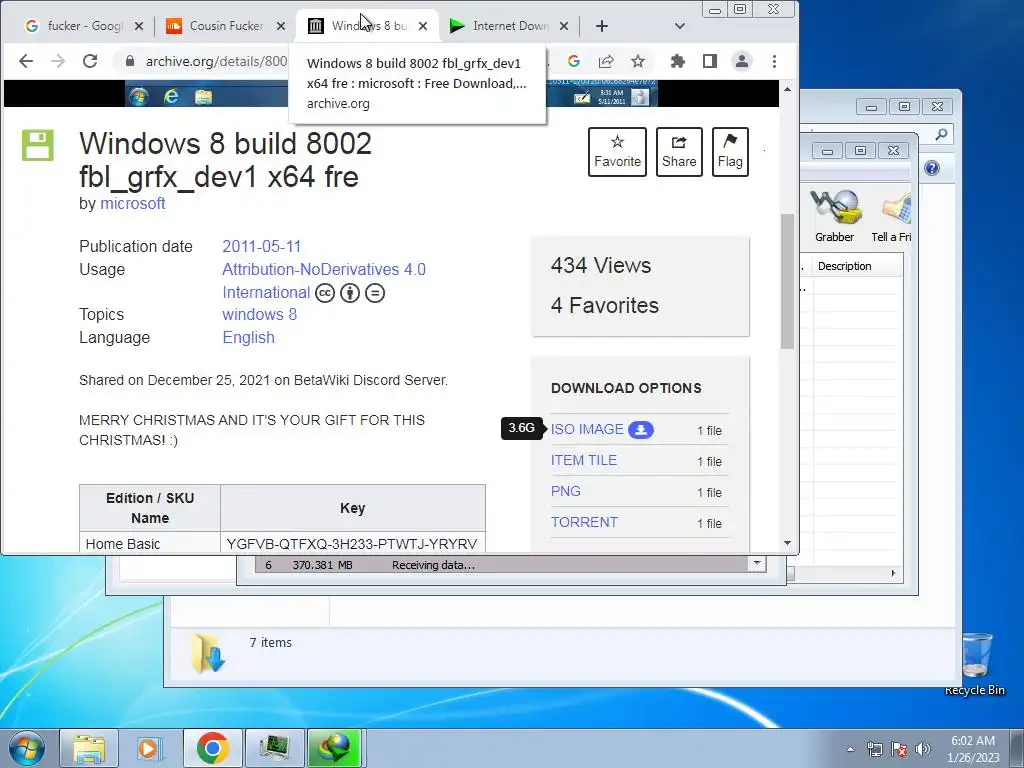Click the share page icon in address bar
The width and height of the screenshot is (1024, 768).
click(606, 61)
